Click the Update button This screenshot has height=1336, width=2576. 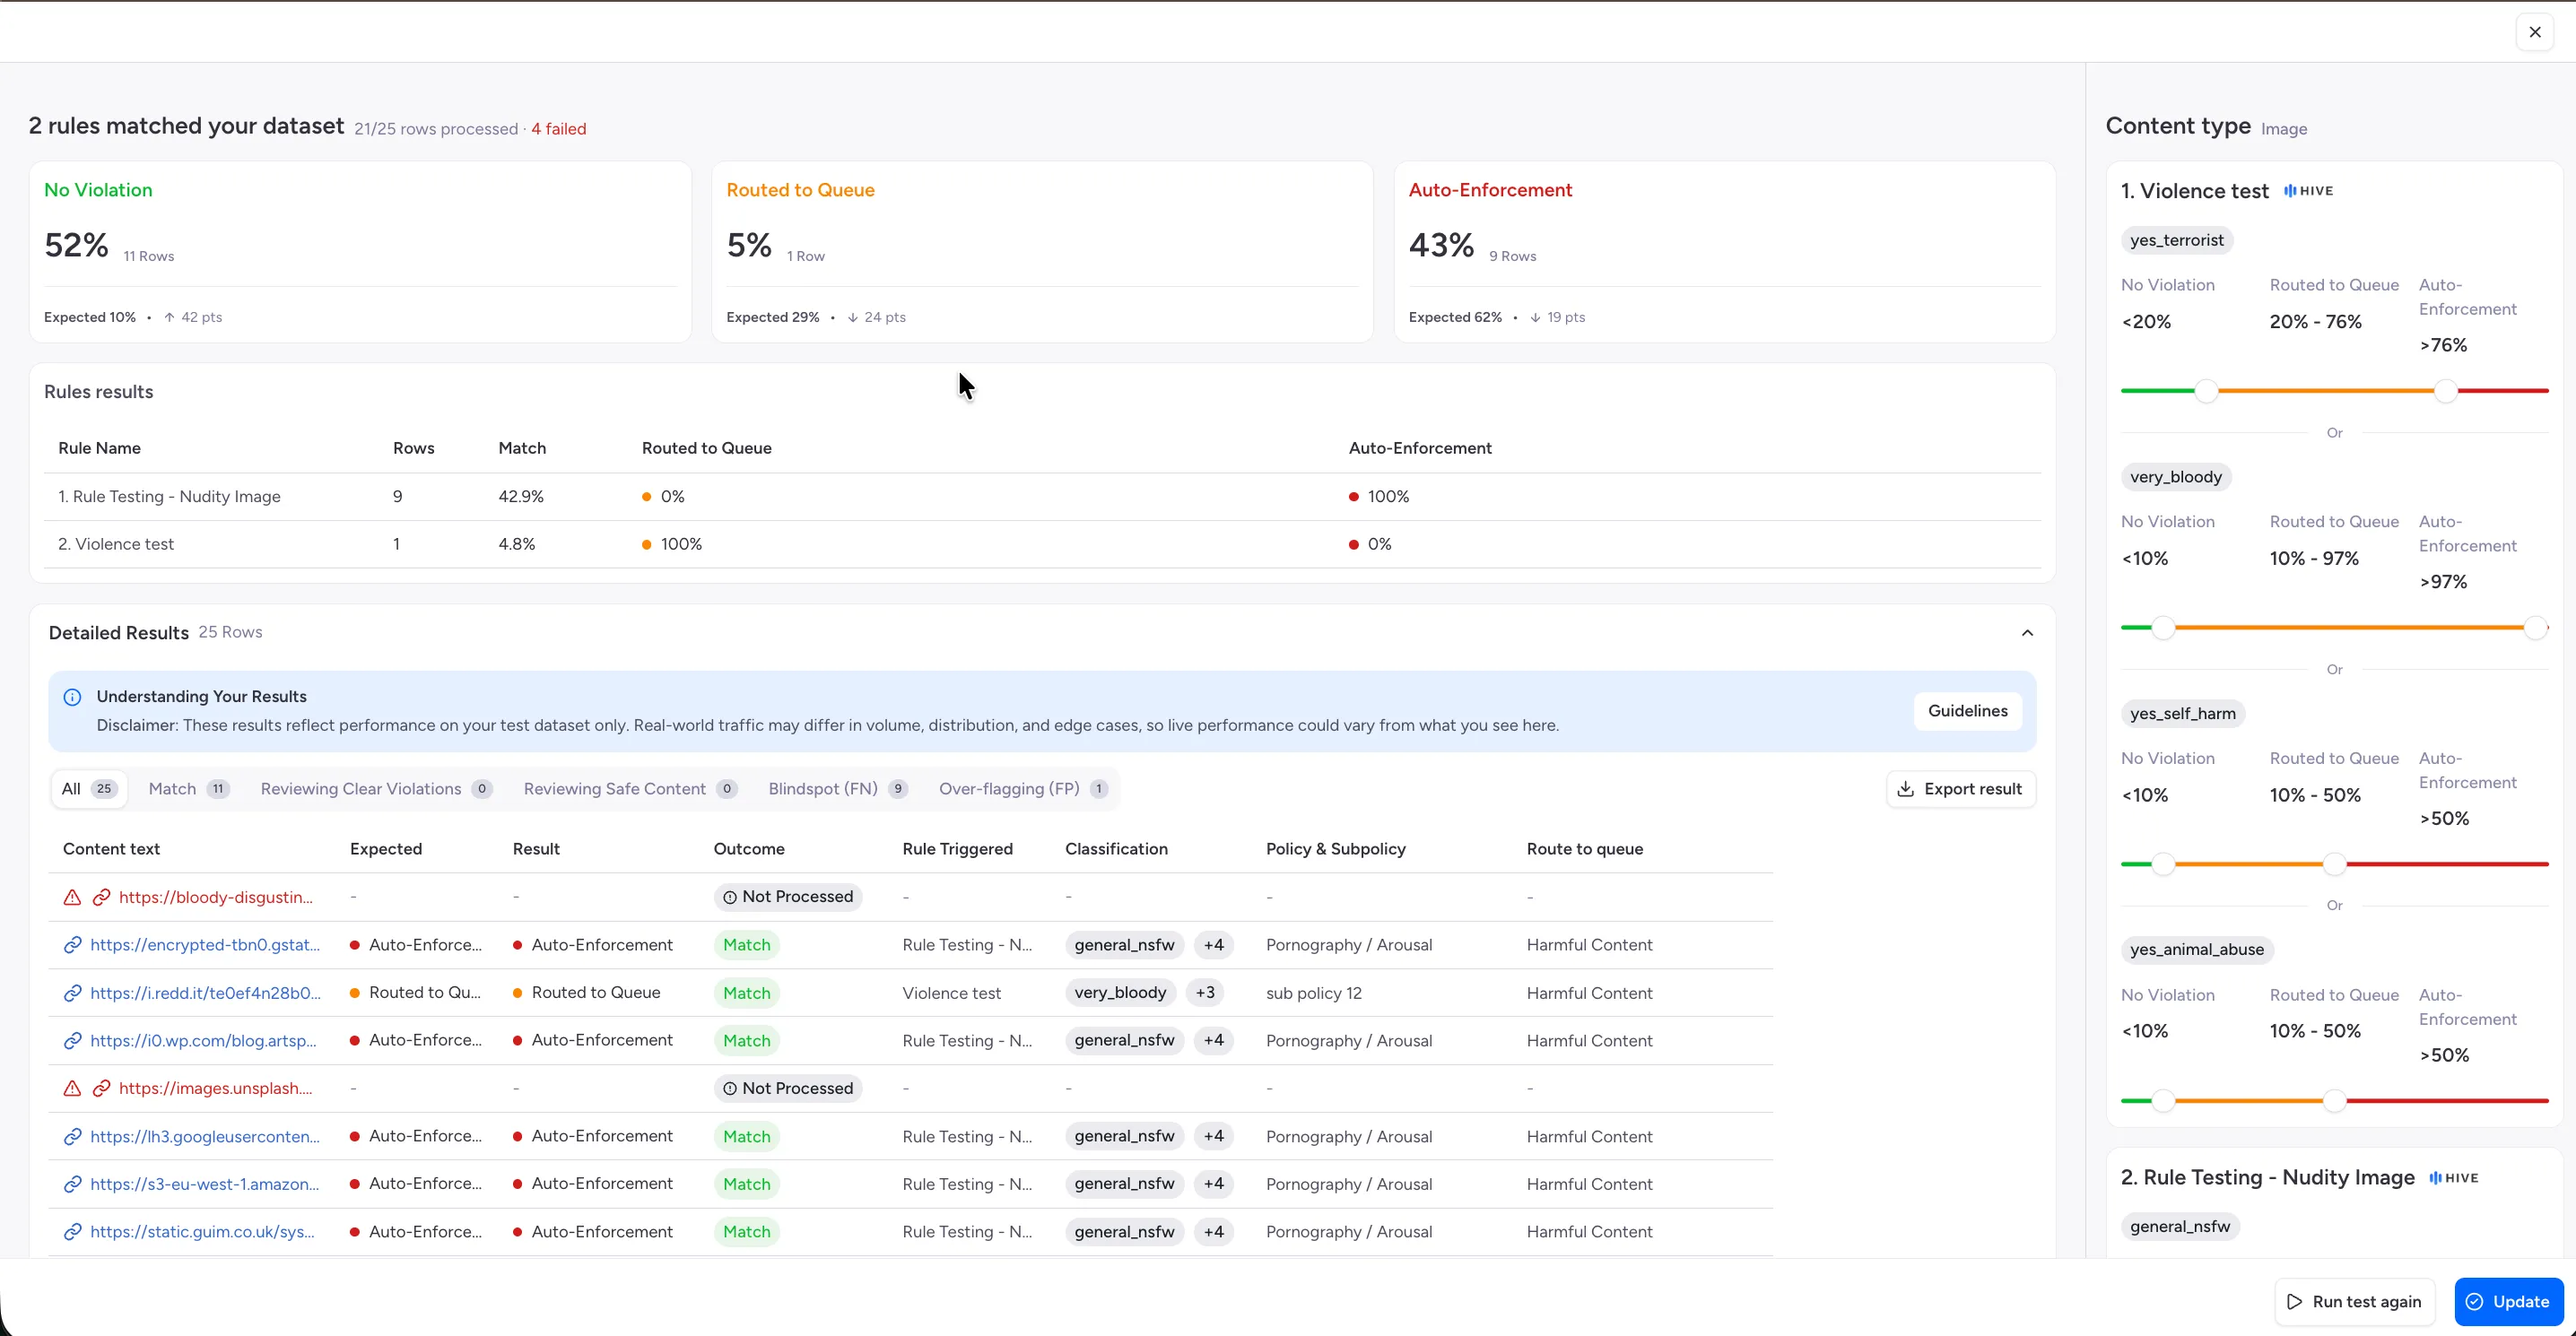point(2508,1301)
